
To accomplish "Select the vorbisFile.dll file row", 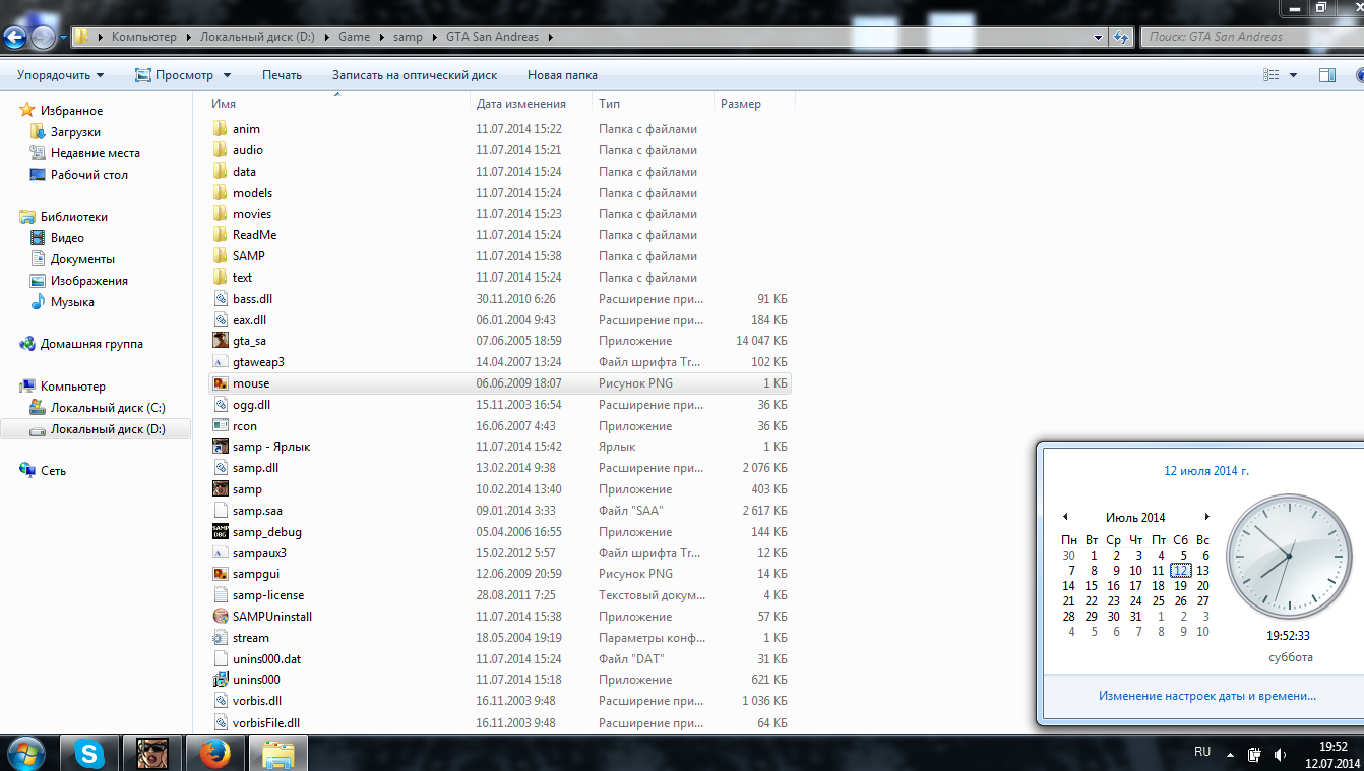I will point(501,723).
